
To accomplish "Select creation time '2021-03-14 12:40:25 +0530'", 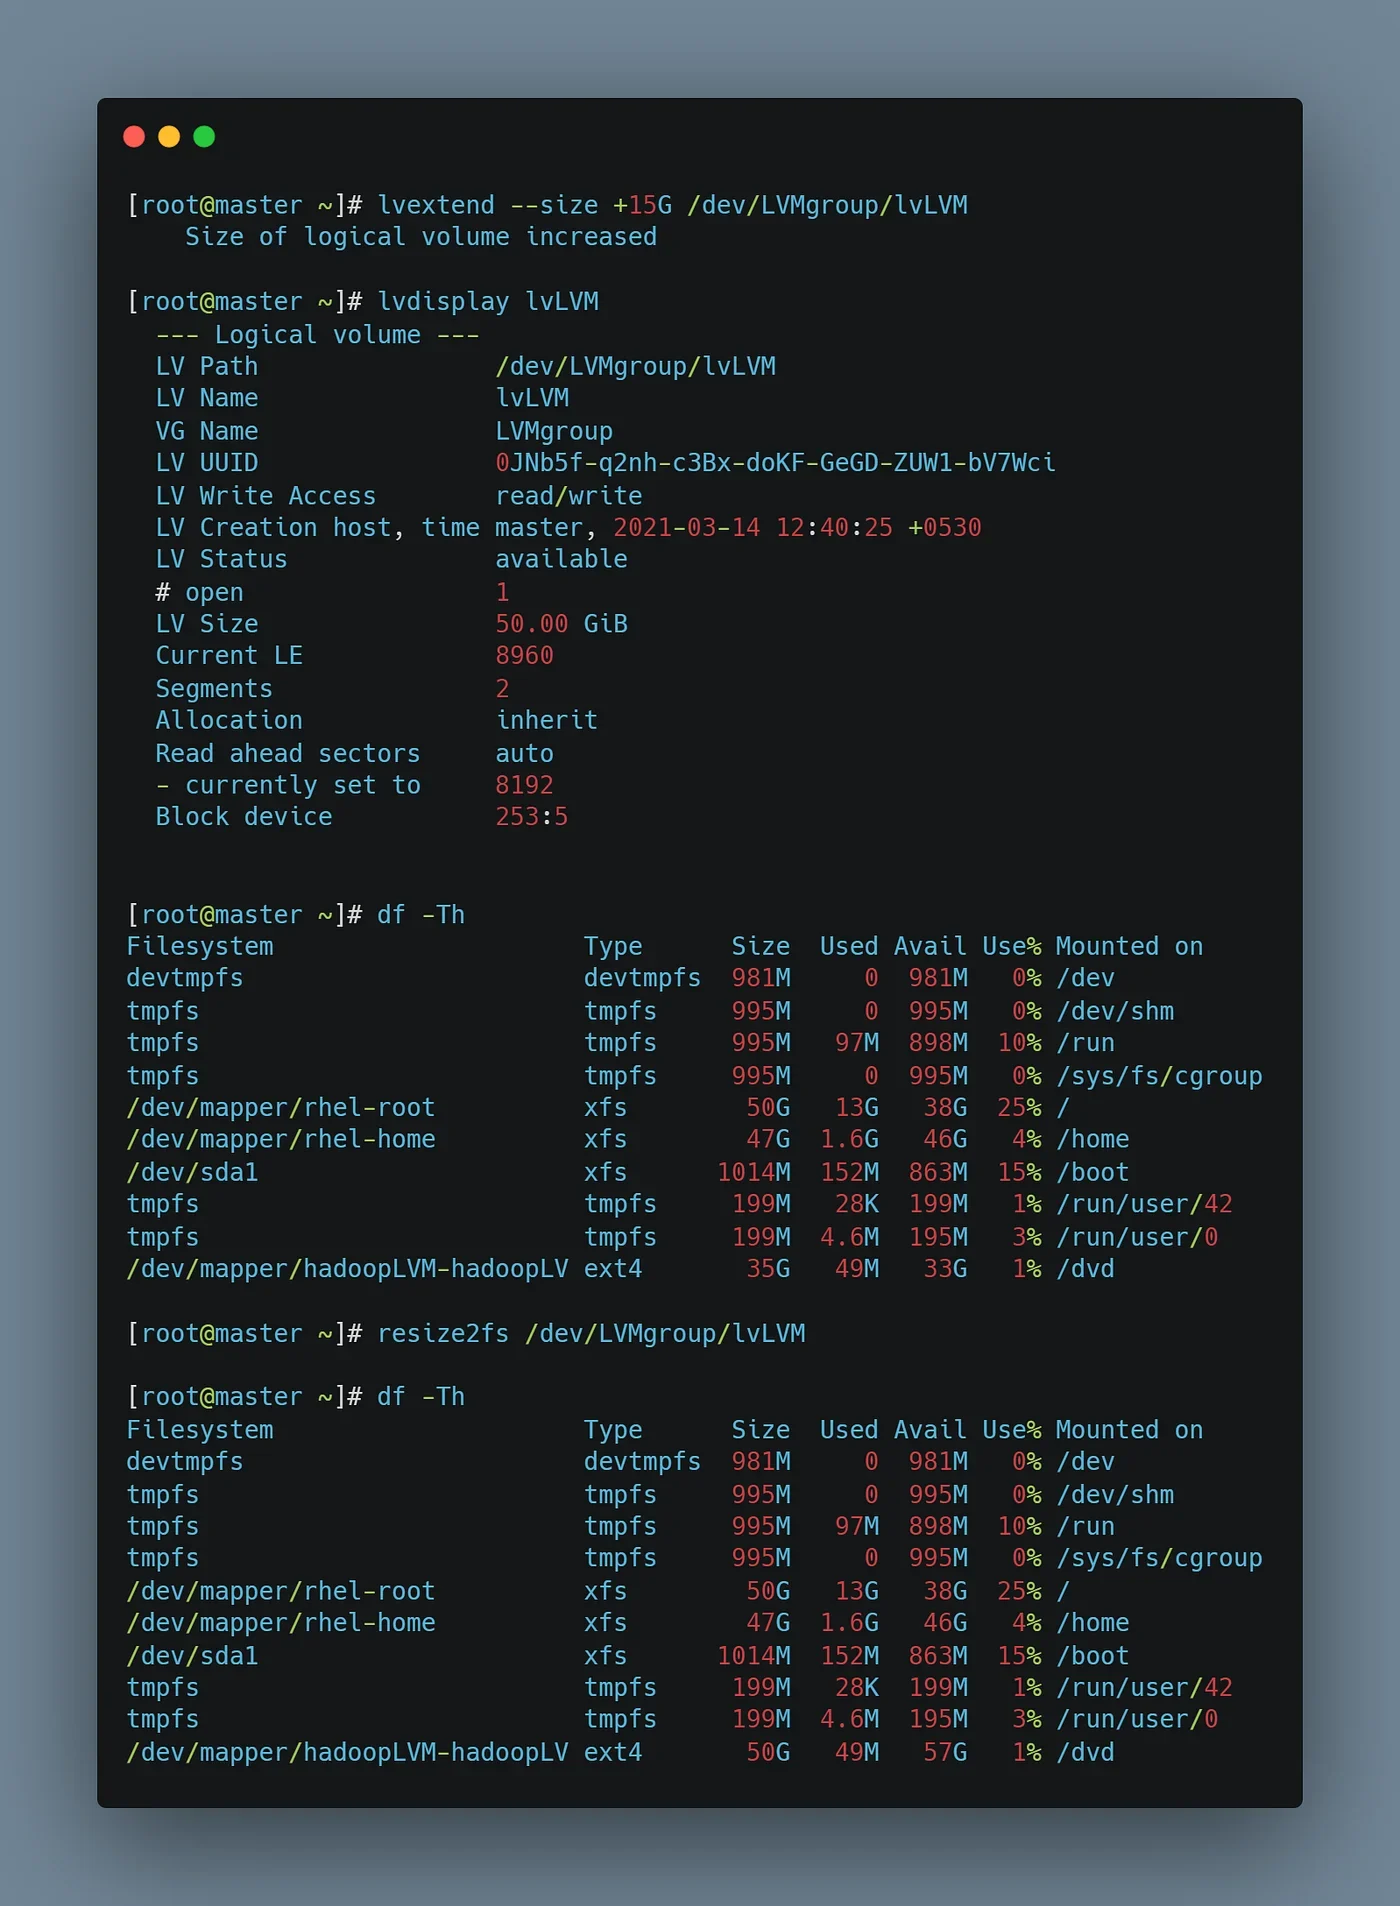I will (x=797, y=528).
